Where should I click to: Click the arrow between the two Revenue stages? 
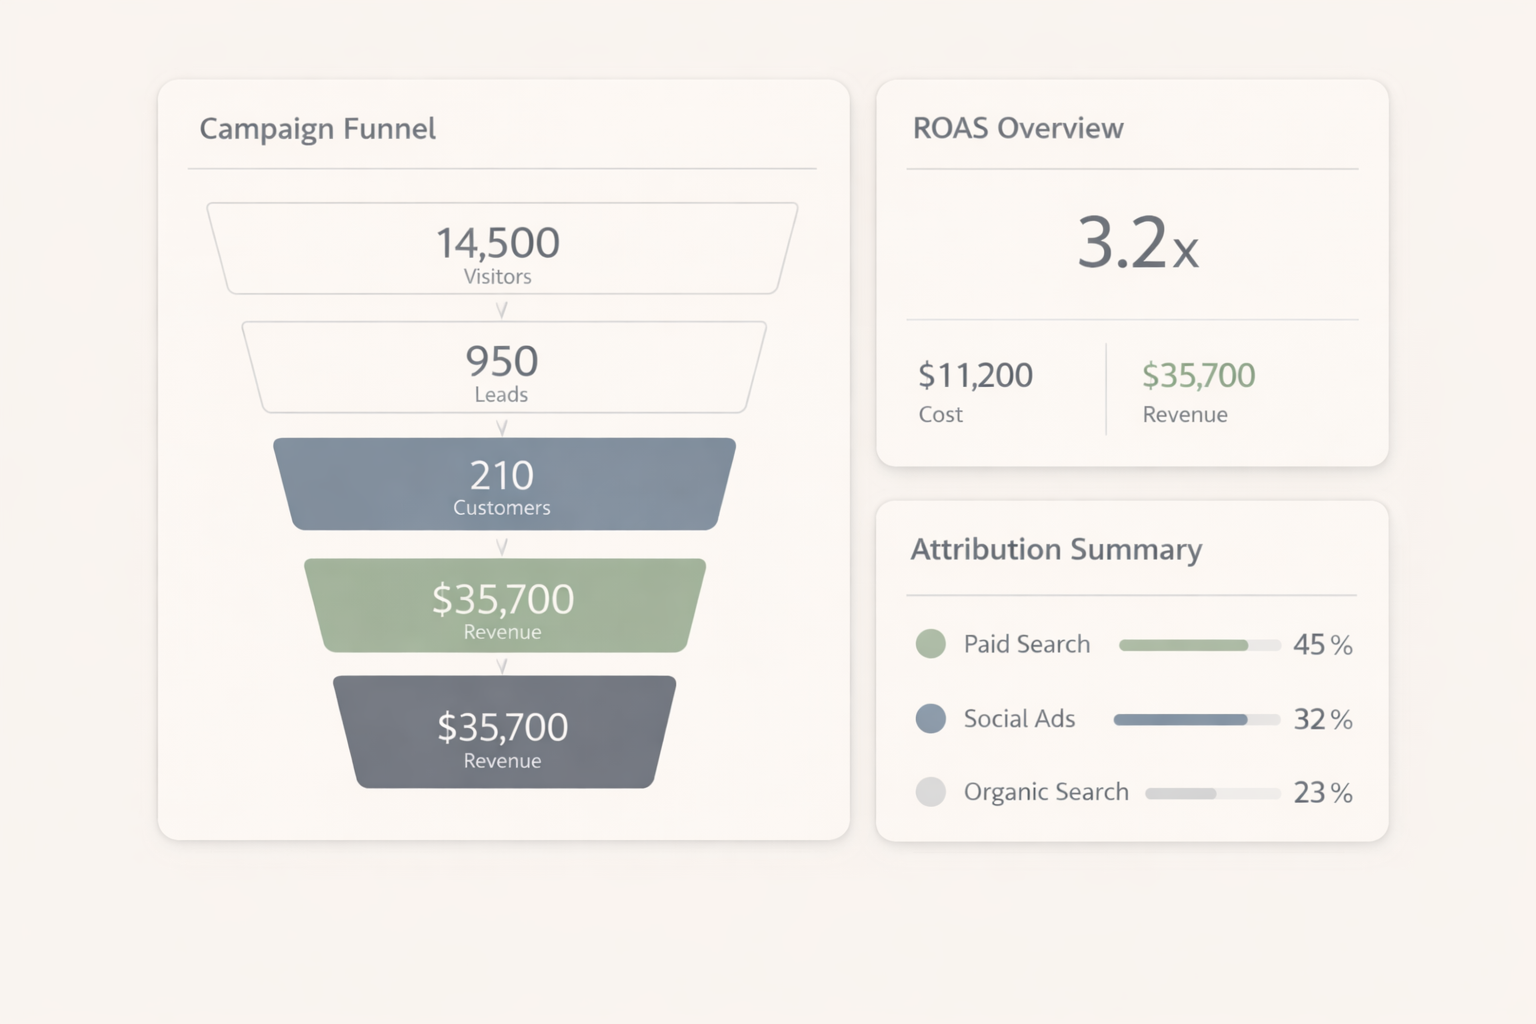(502, 665)
